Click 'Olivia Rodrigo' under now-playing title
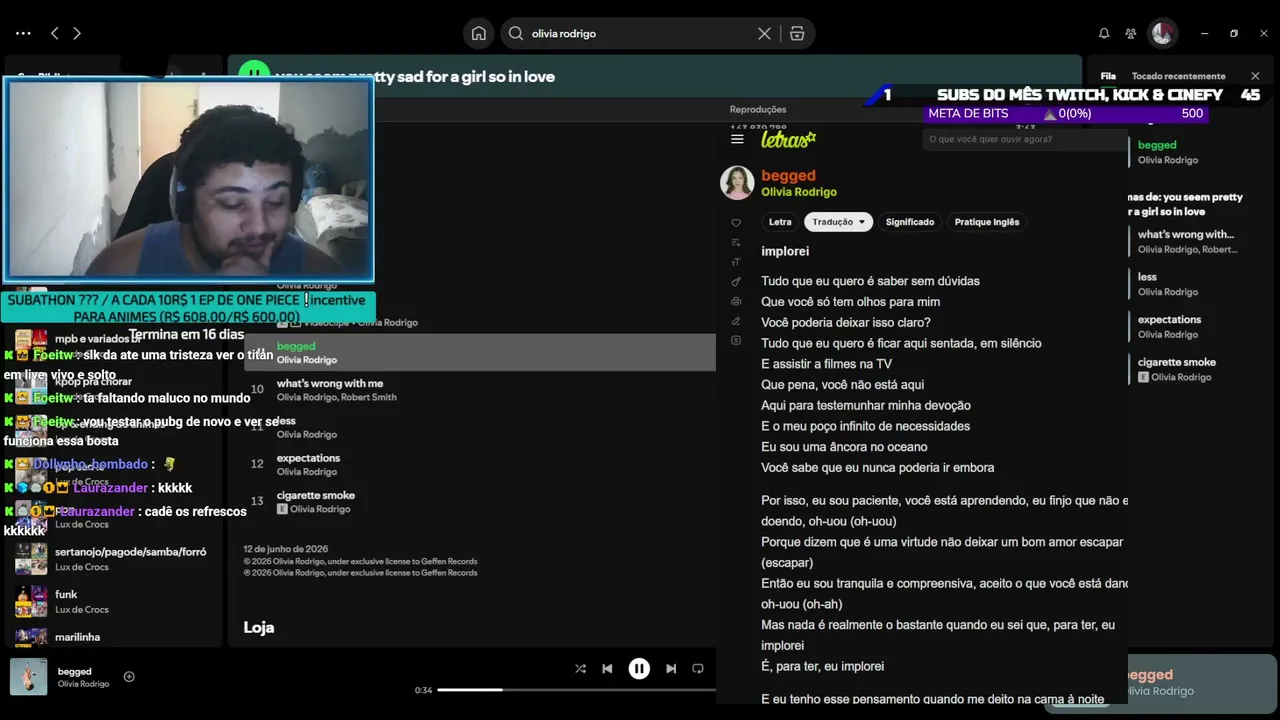 (x=83, y=684)
